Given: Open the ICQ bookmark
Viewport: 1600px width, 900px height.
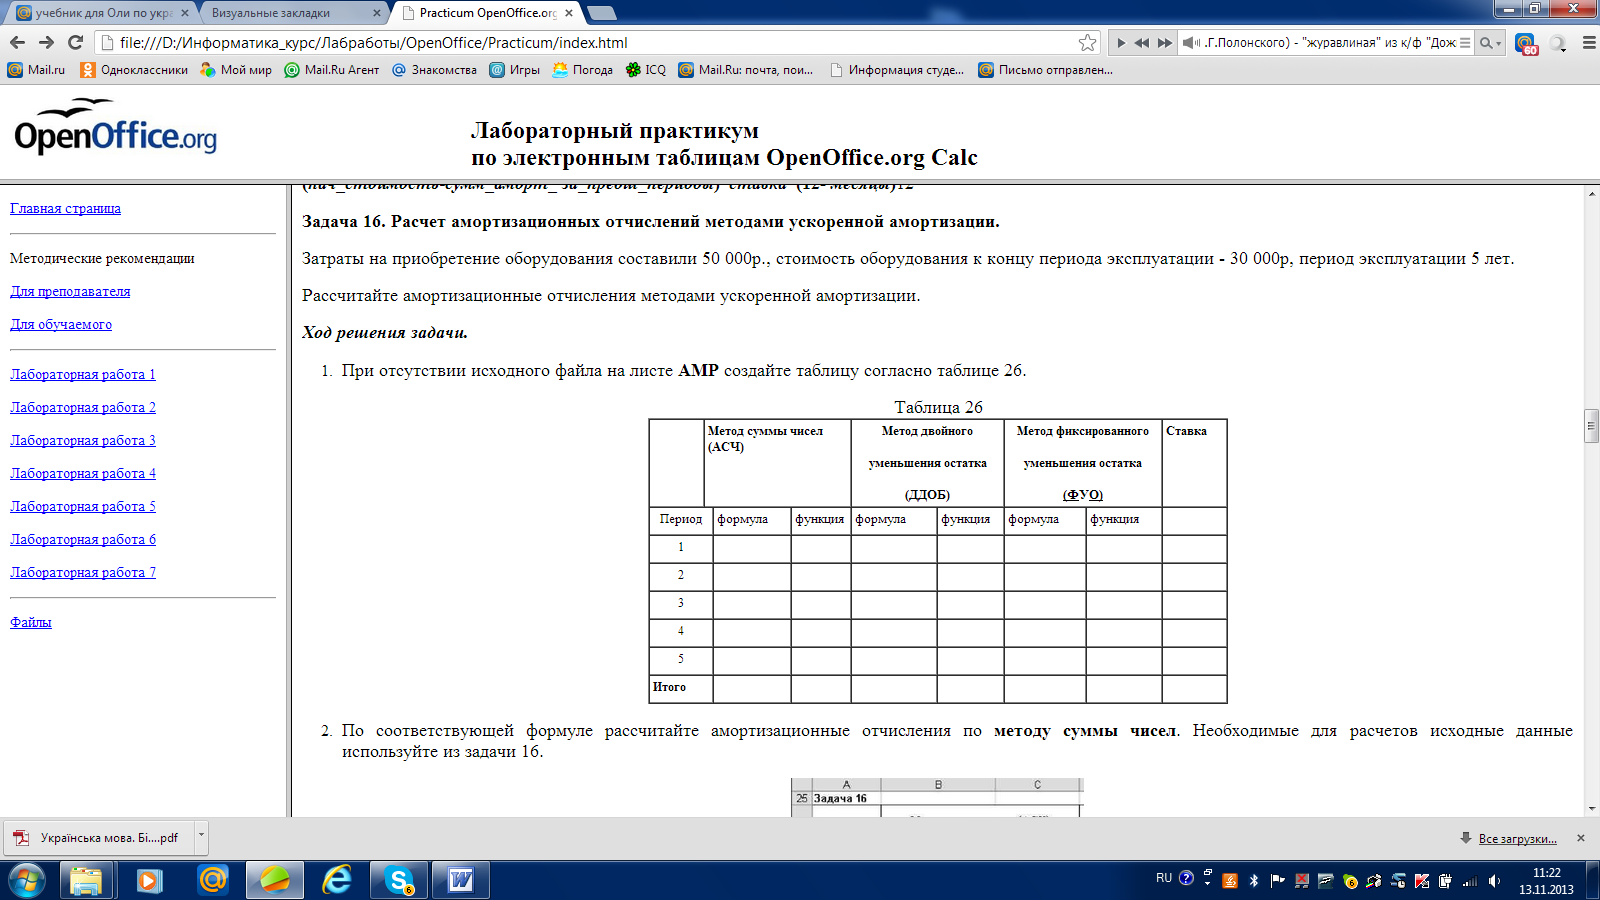Looking at the screenshot, I should pyautogui.click(x=645, y=70).
